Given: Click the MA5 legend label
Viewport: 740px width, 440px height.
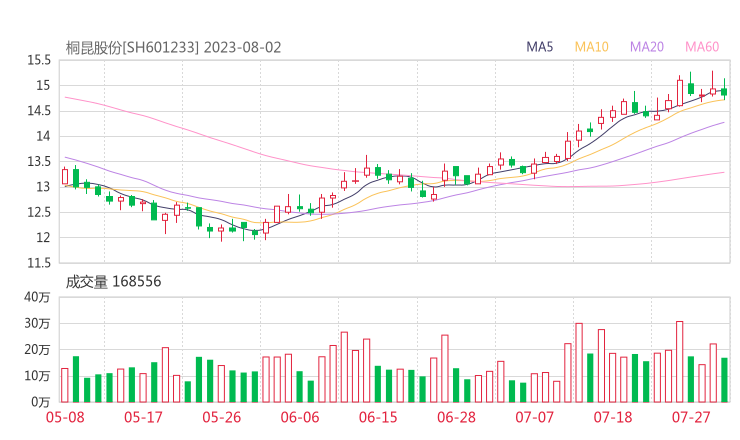Looking at the screenshot, I should tap(539, 47).
